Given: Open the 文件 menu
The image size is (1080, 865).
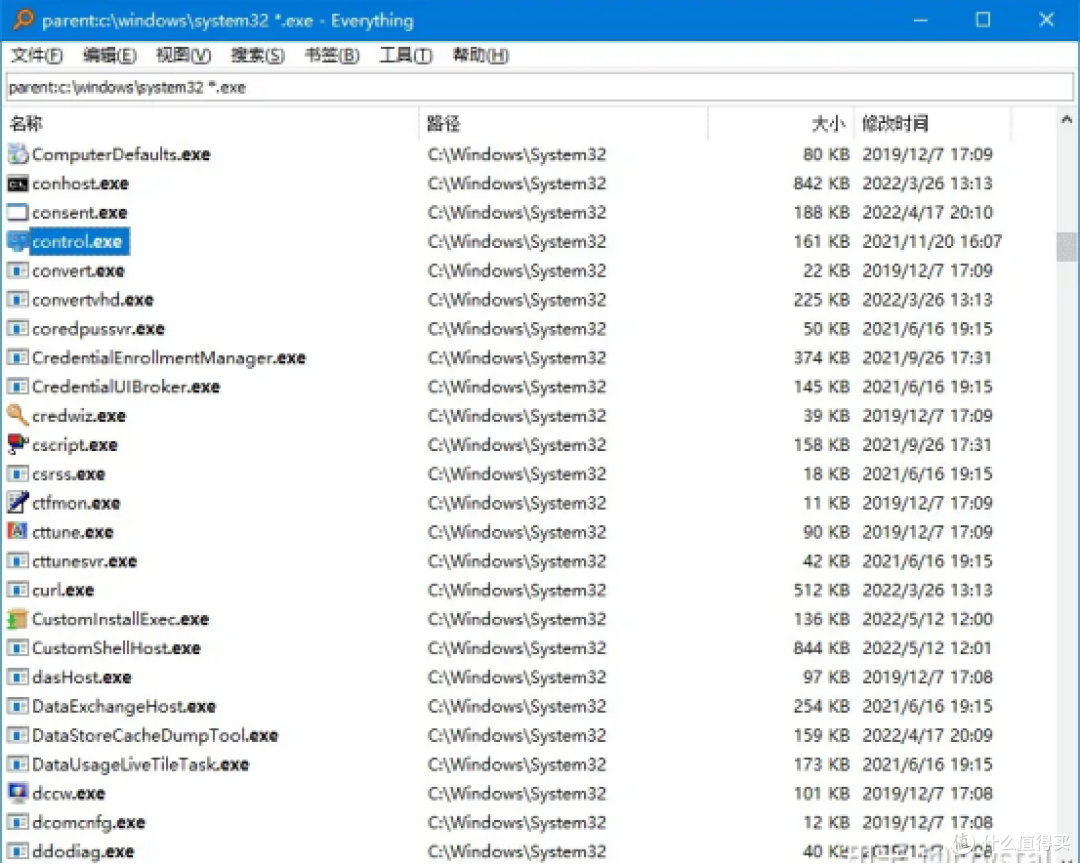Looking at the screenshot, I should [x=36, y=56].
